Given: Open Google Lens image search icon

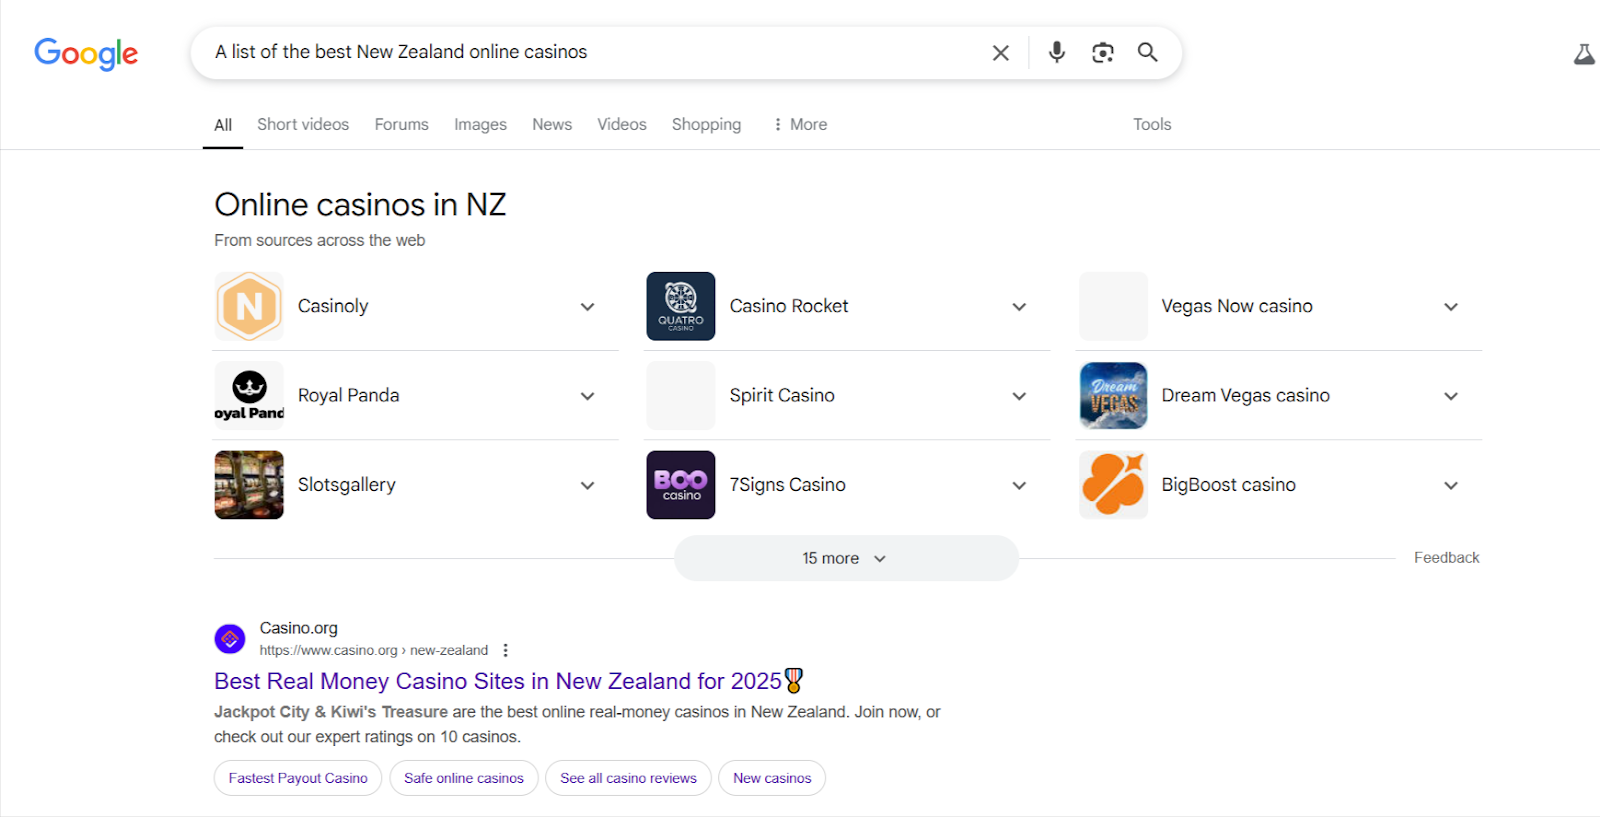Looking at the screenshot, I should click(x=1102, y=52).
